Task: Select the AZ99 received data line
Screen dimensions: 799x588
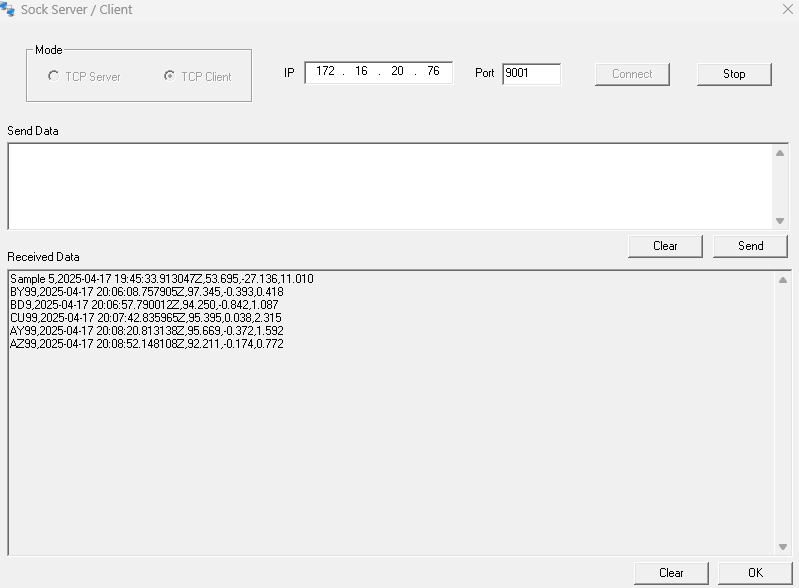Action: click(147, 344)
